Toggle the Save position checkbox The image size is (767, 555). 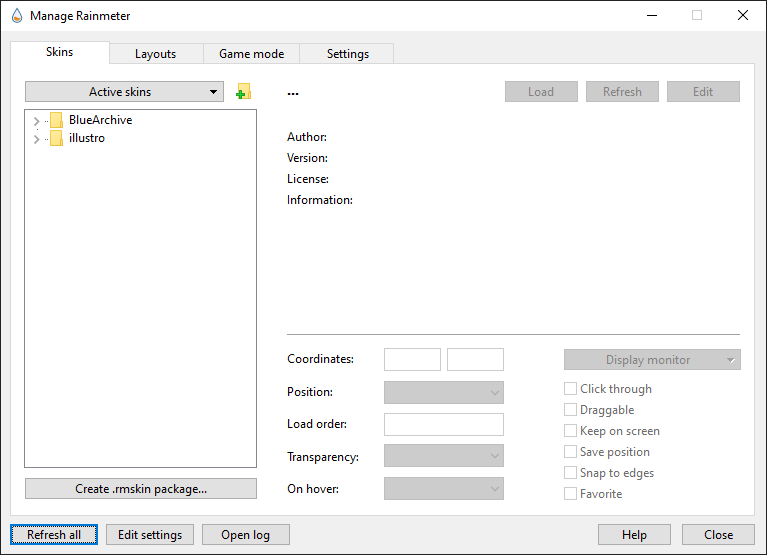[570, 452]
